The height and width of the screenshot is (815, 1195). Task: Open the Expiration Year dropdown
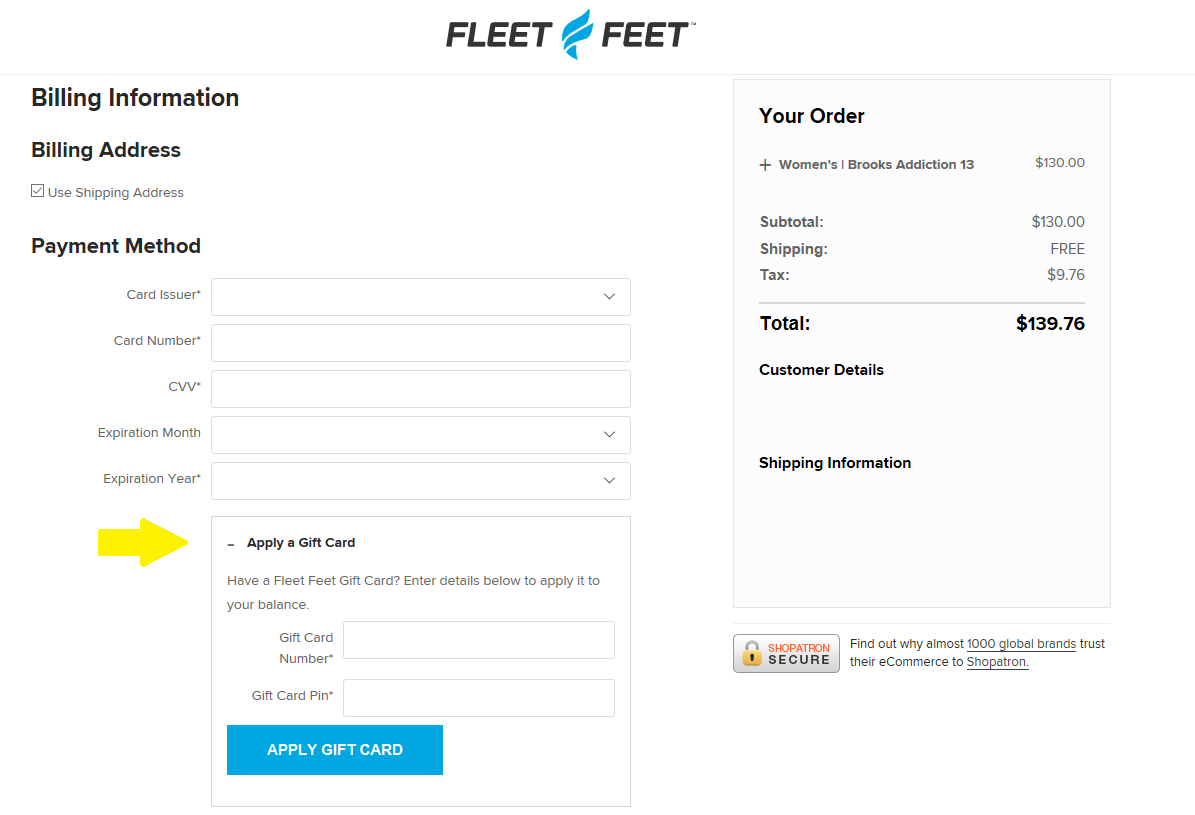point(420,481)
